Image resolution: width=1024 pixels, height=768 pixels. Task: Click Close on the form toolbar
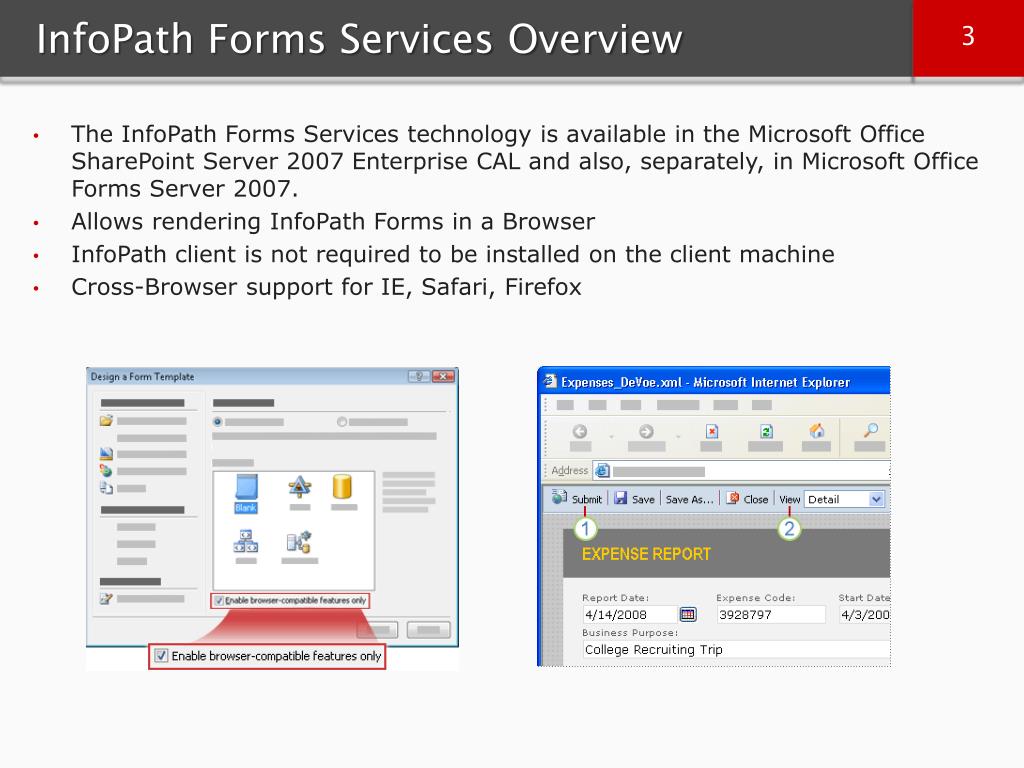tap(748, 499)
